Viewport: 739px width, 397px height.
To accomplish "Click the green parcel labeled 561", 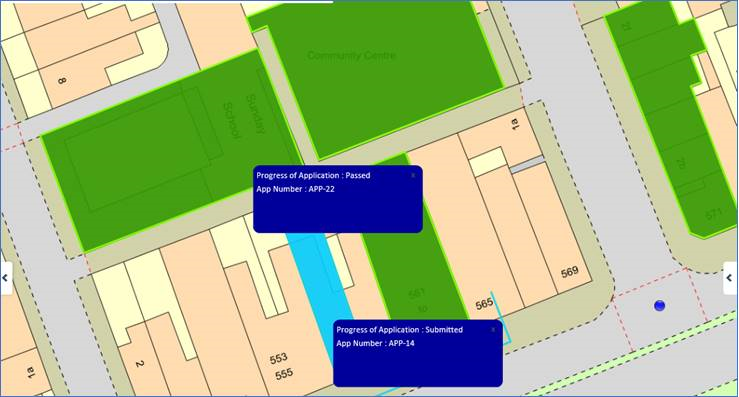I will click(415, 264).
